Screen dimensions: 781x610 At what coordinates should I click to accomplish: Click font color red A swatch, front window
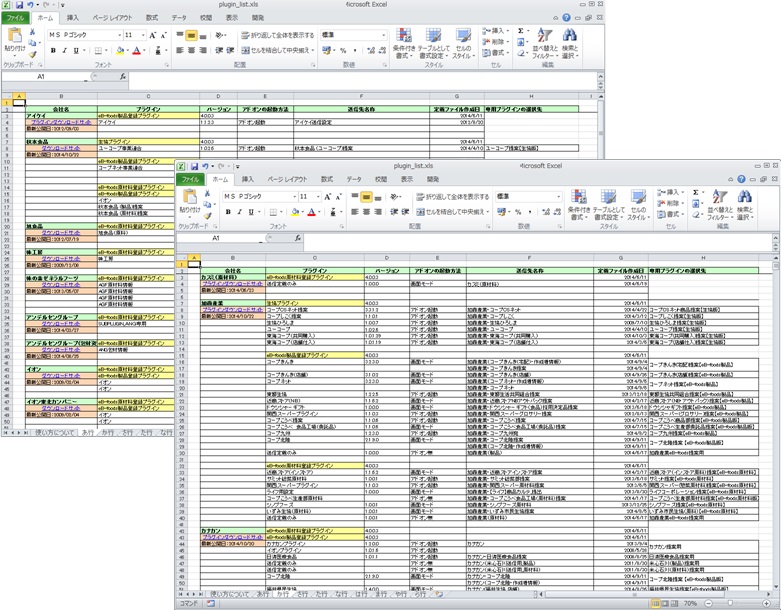312,212
